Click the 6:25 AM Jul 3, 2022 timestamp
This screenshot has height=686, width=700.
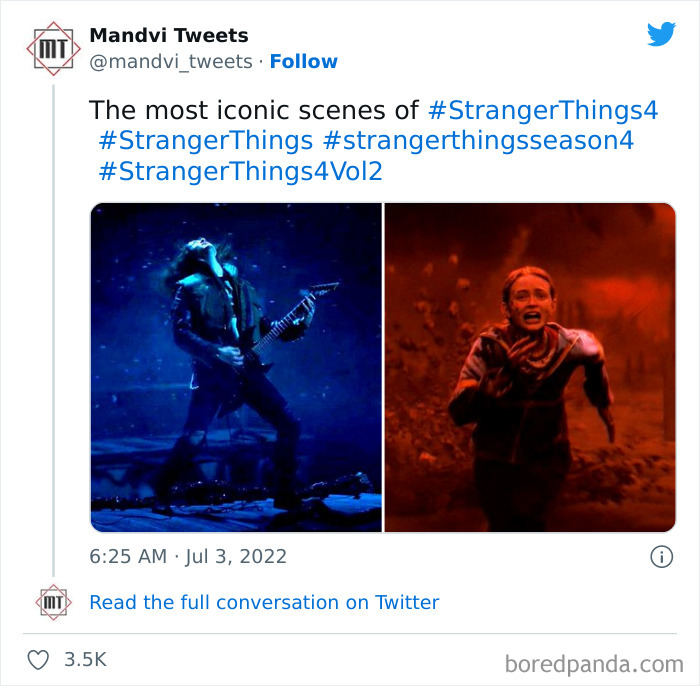click(x=188, y=557)
